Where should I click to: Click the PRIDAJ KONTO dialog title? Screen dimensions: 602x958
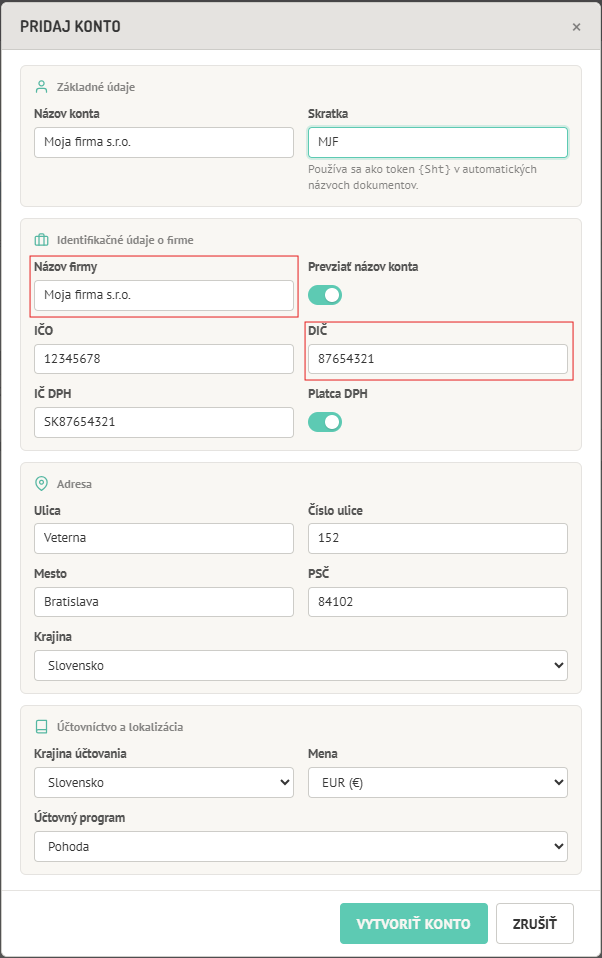click(70, 26)
